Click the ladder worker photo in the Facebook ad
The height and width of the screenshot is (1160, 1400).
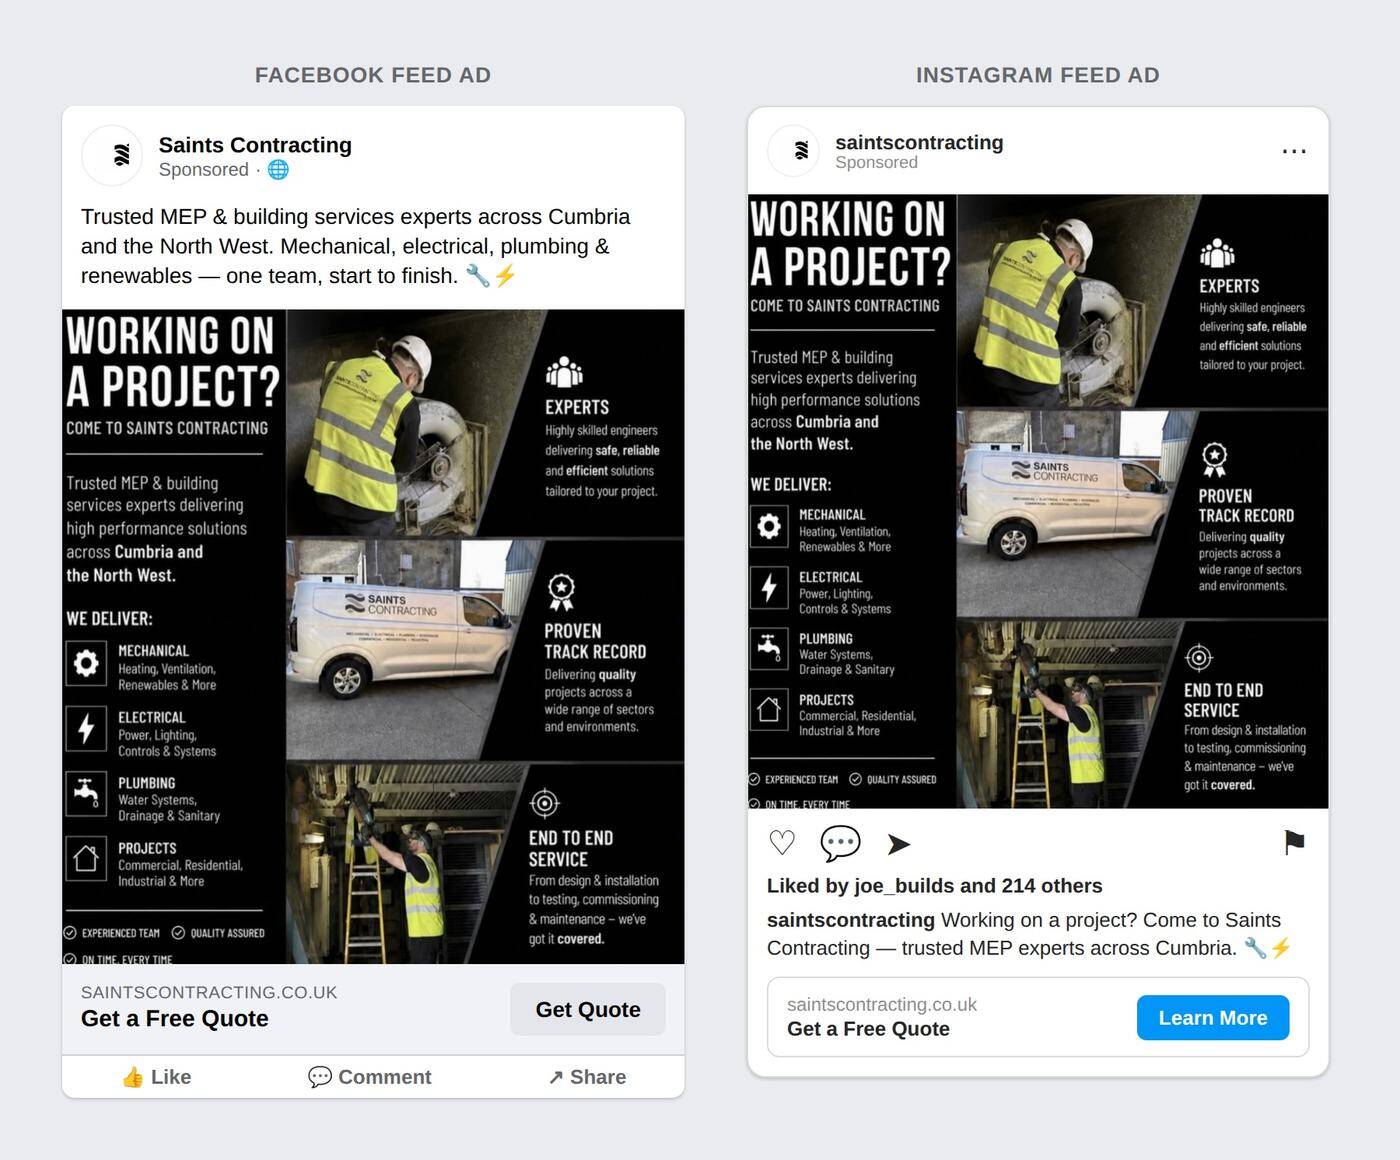click(x=400, y=863)
